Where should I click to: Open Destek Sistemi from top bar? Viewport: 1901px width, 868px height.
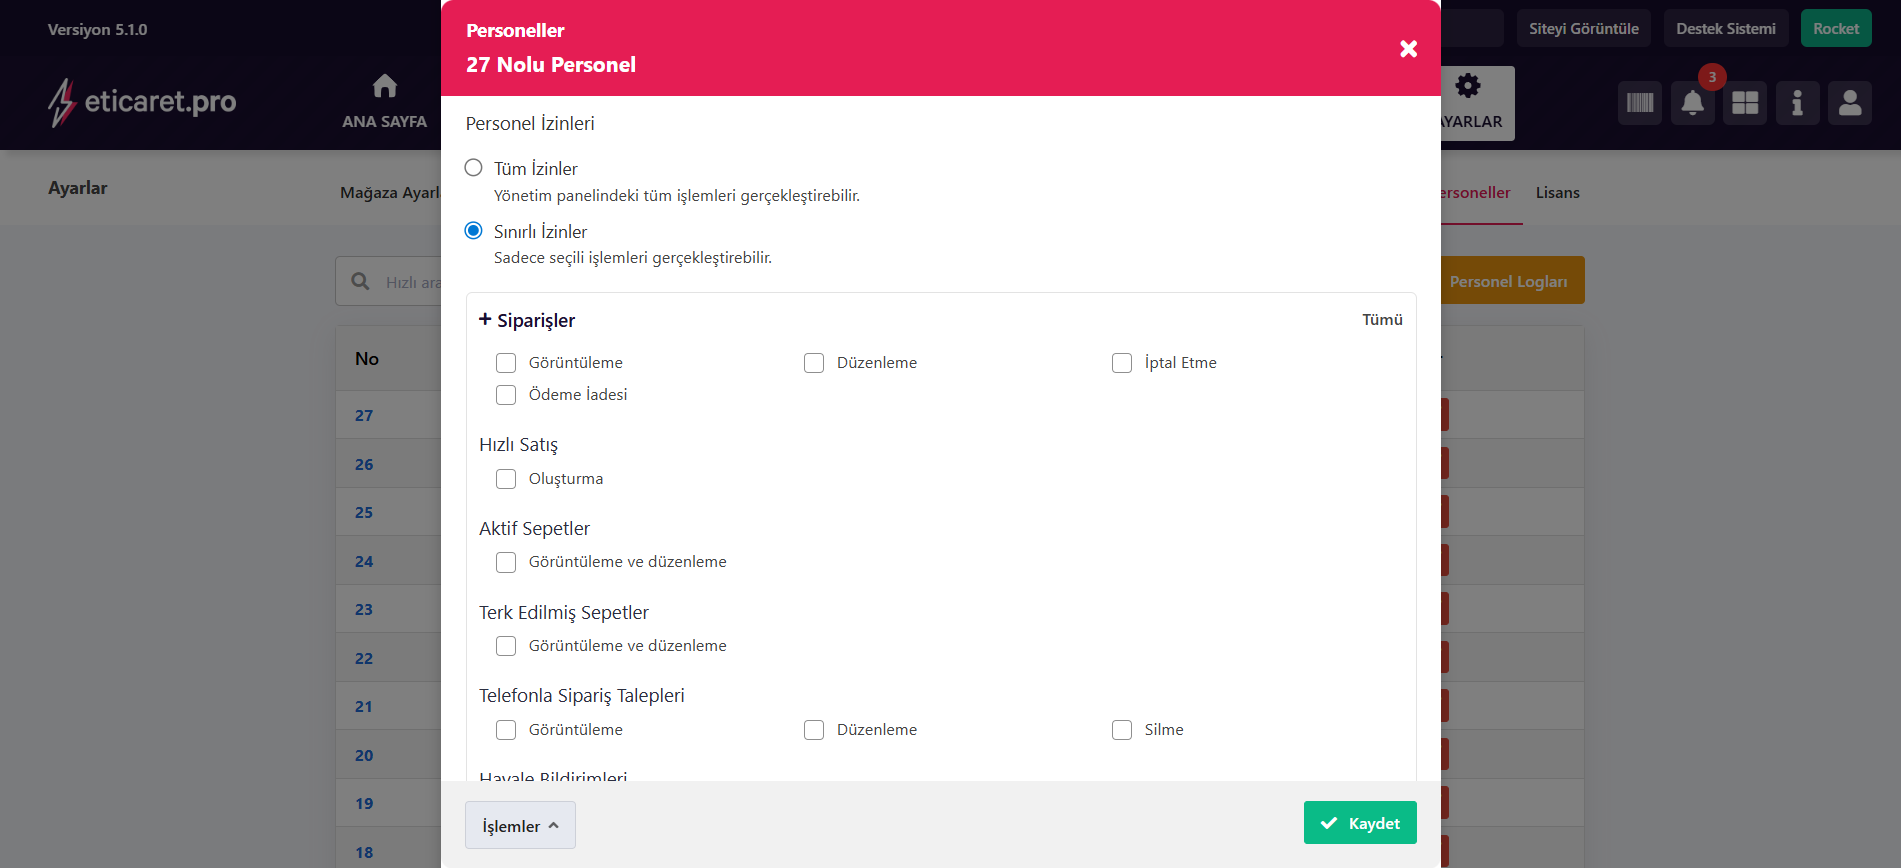1725,29
